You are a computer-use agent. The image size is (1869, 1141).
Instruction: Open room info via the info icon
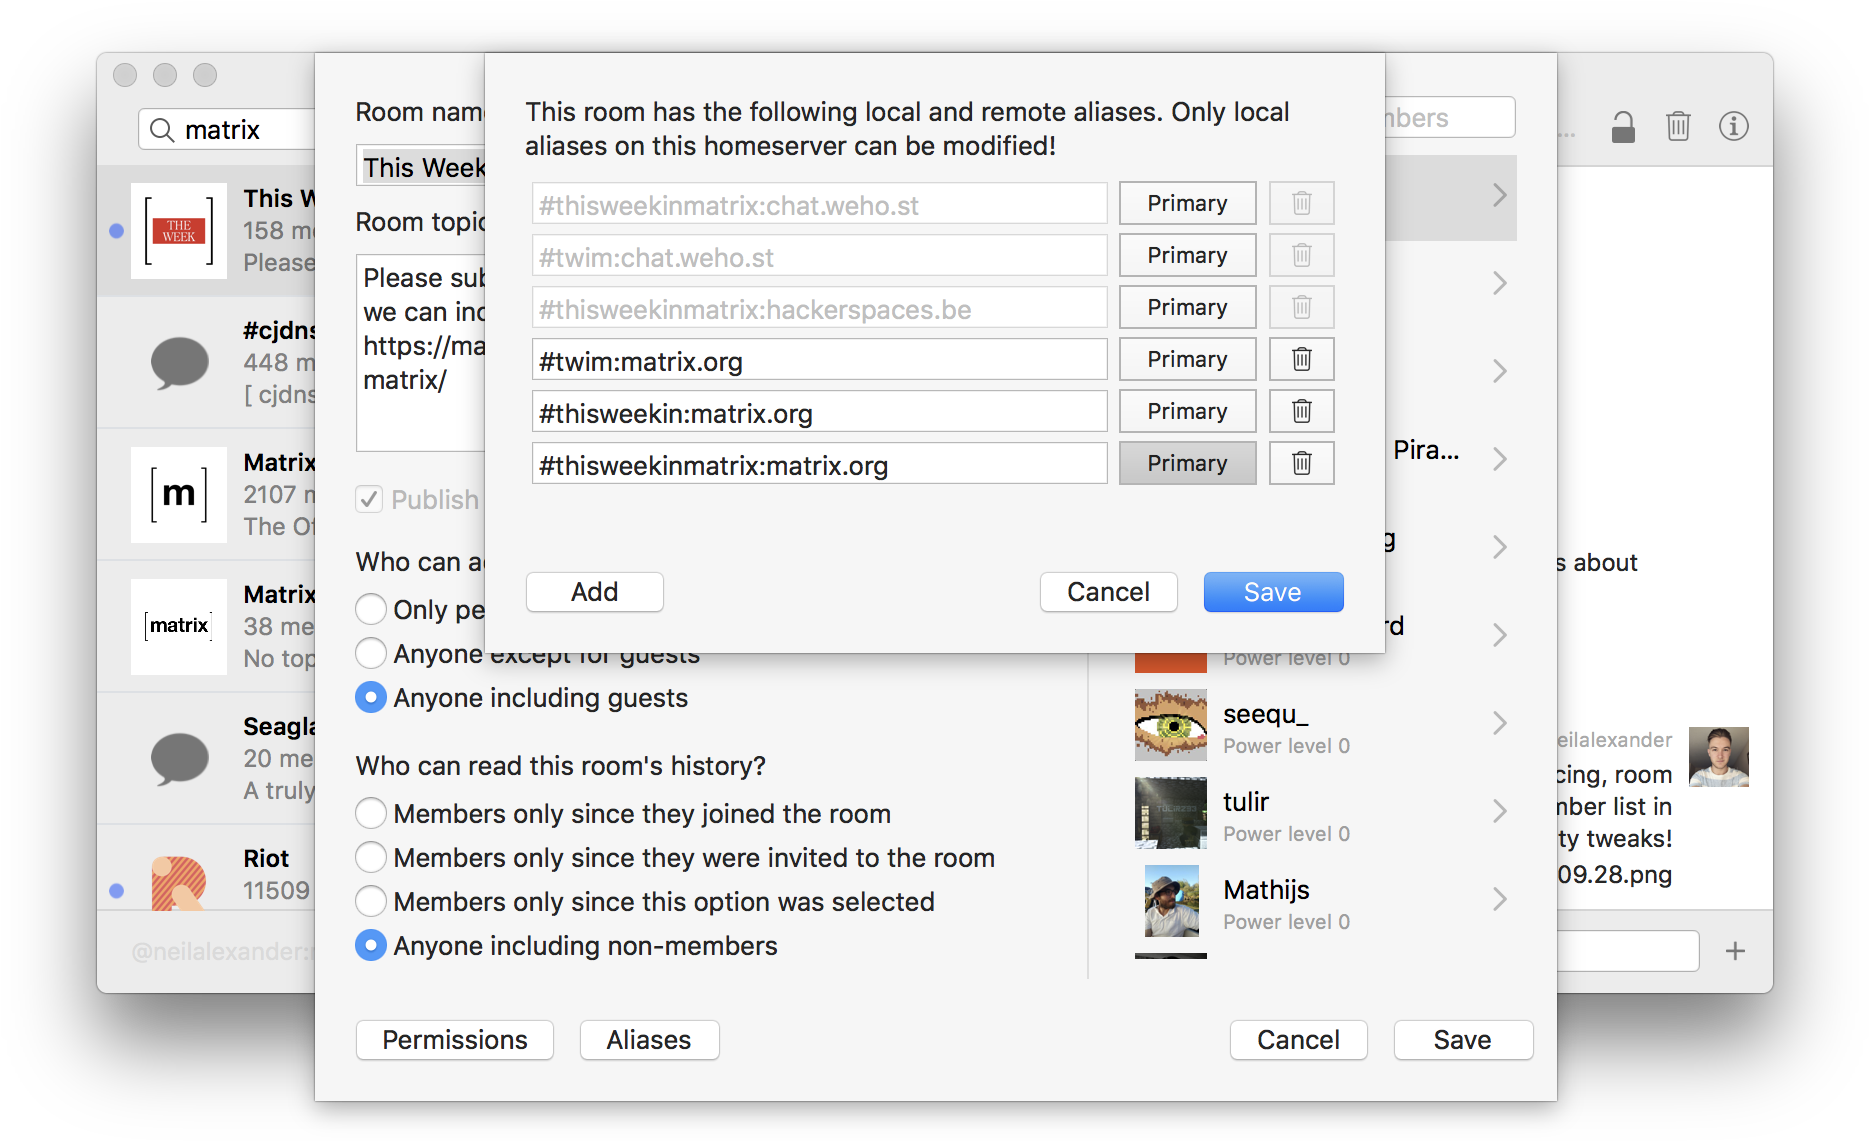tap(1734, 126)
